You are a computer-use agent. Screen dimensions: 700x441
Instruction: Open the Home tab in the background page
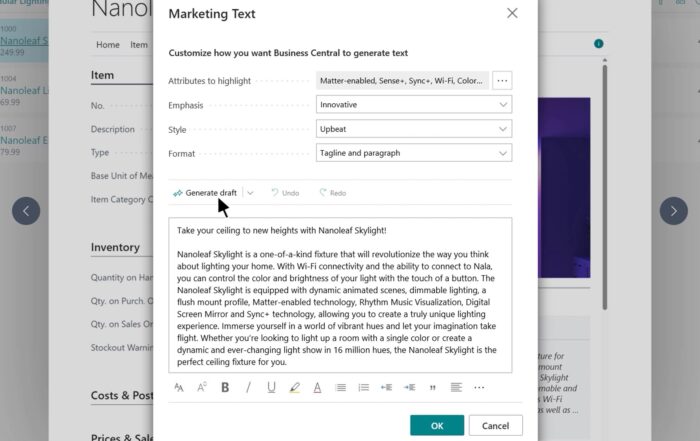(x=108, y=45)
